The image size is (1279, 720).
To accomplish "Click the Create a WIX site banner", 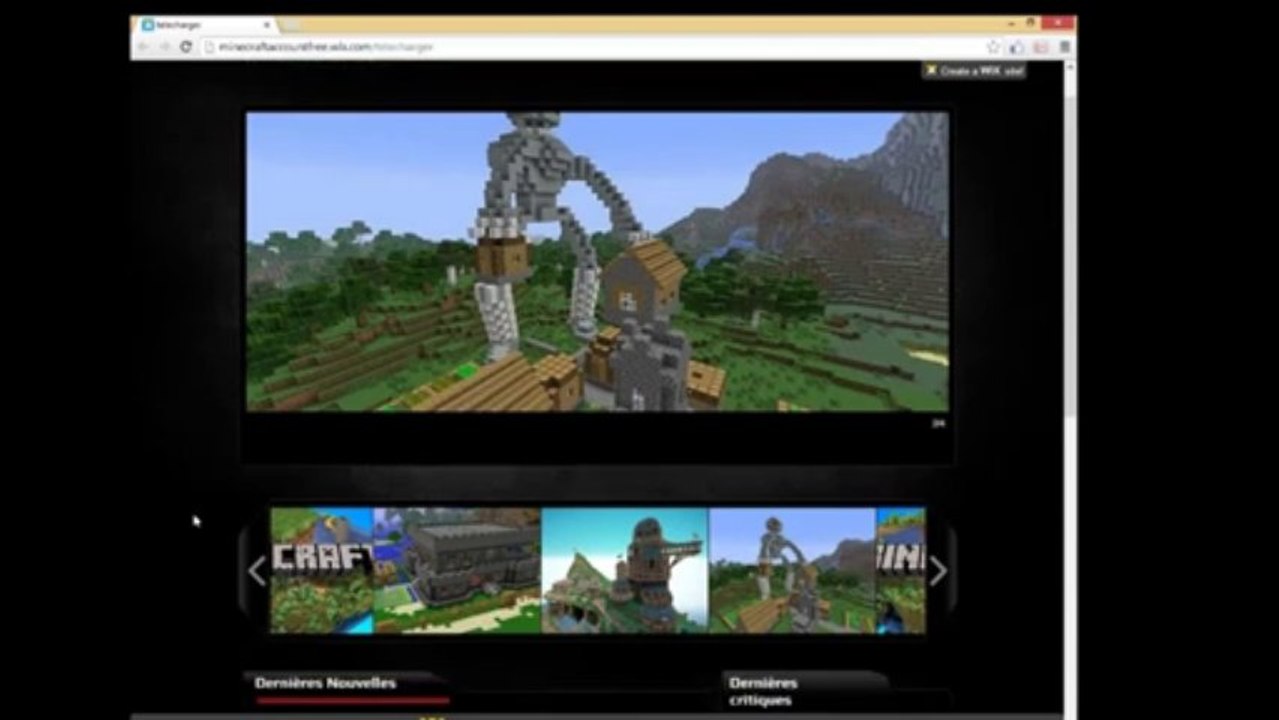I will click(974, 71).
